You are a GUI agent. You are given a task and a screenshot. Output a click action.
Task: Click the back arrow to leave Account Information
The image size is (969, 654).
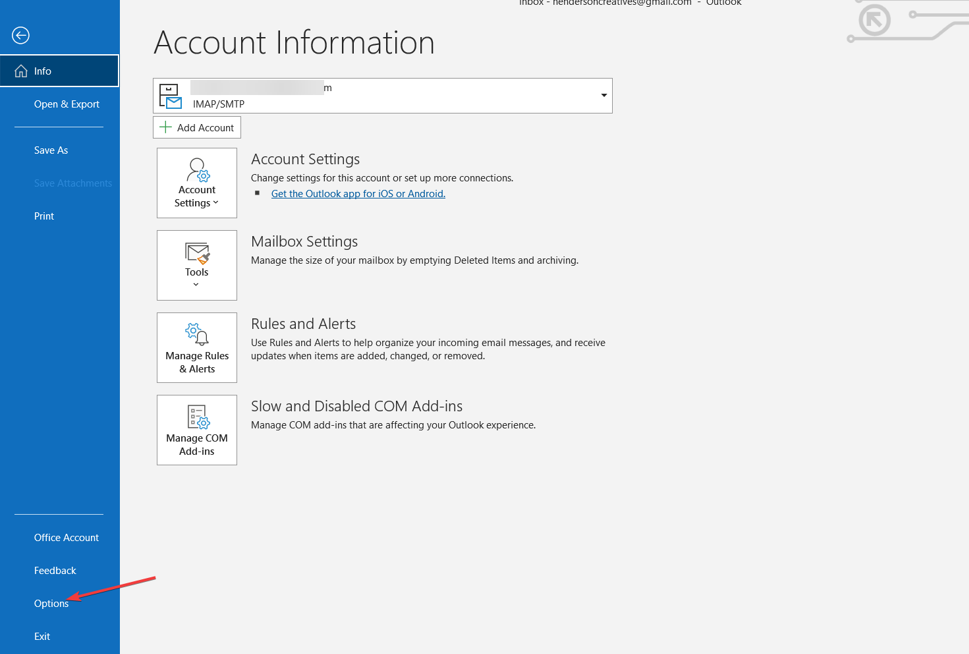click(20, 35)
